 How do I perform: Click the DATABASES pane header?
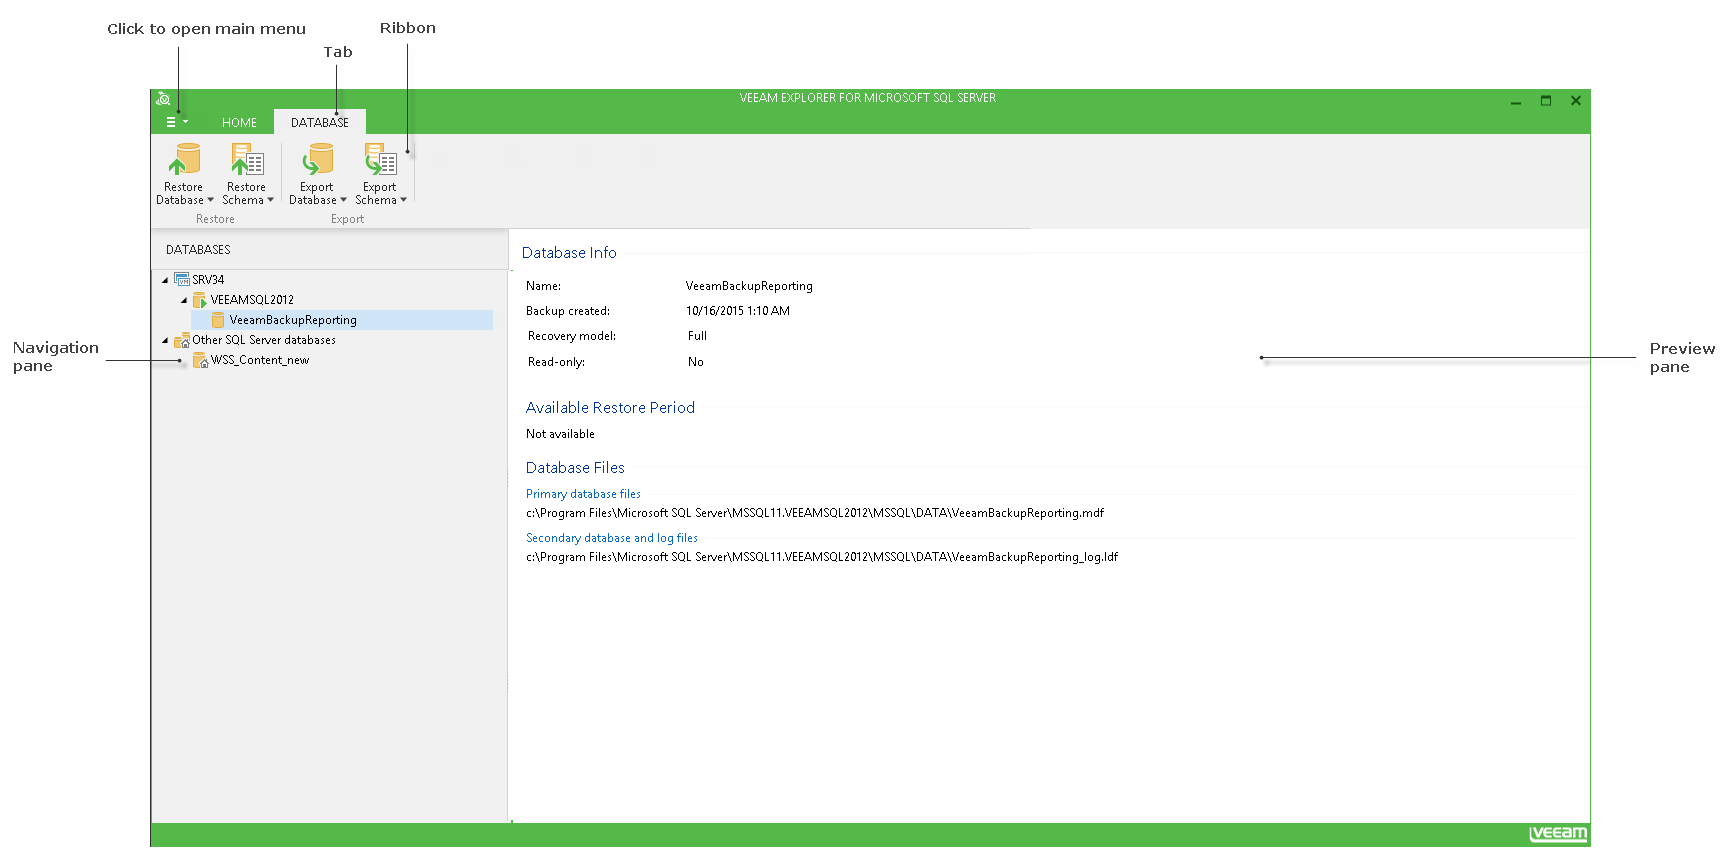coord(198,250)
